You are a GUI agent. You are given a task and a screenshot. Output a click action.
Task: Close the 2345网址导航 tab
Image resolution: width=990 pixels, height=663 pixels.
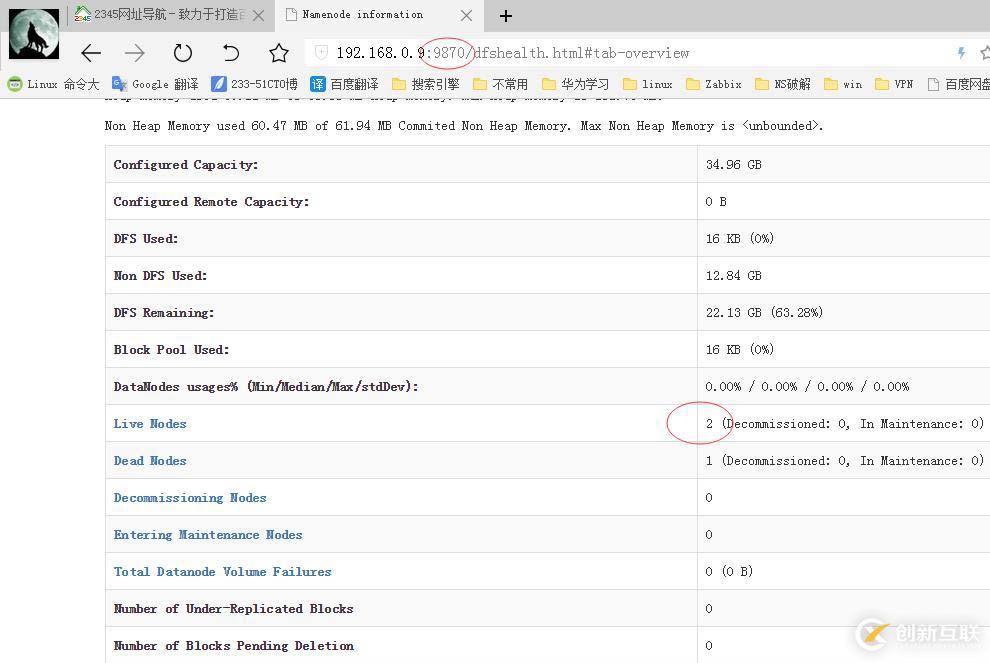pyautogui.click(x=258, y=16)
